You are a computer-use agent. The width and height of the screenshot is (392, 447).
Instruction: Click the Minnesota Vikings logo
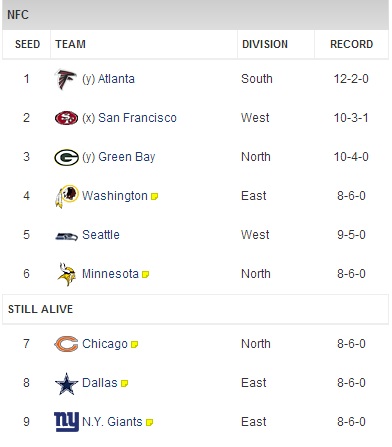point(66,274)
